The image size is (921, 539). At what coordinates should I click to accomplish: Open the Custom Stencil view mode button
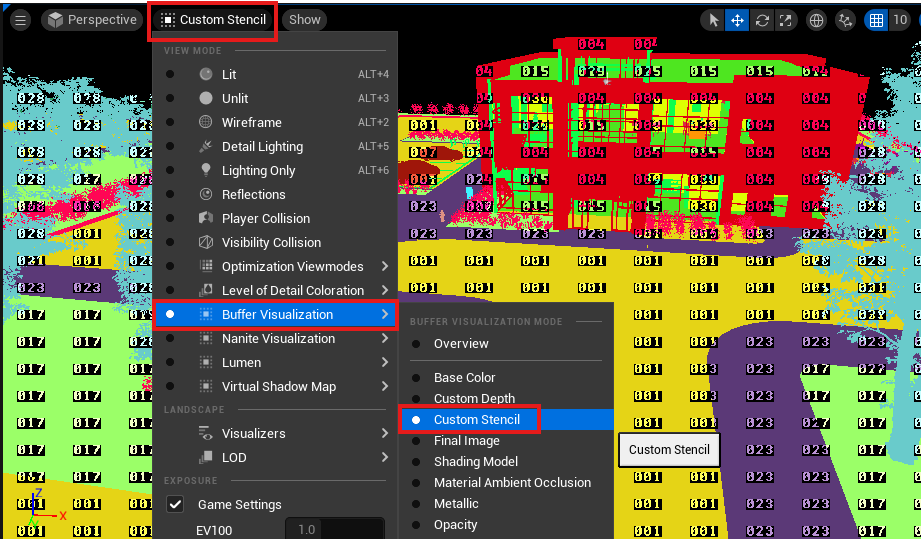[213, 20]
